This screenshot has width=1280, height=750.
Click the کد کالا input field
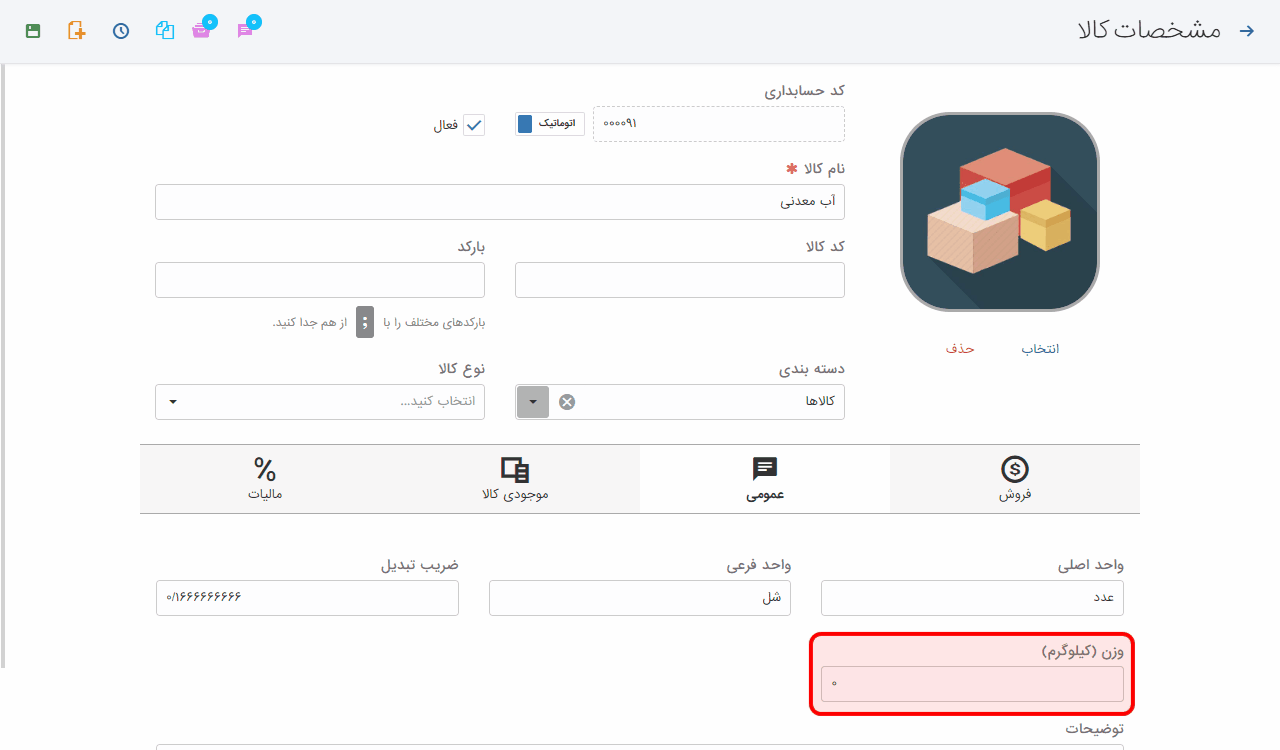click(x=680, y=280)
